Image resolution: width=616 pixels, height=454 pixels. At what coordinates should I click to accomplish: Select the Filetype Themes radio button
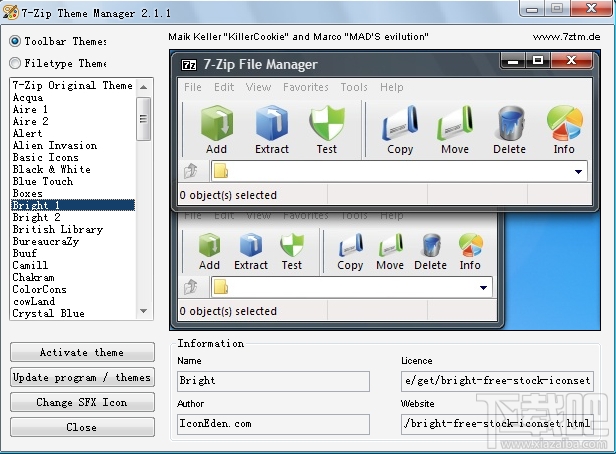pyautogui.click(x=15, y=63)
